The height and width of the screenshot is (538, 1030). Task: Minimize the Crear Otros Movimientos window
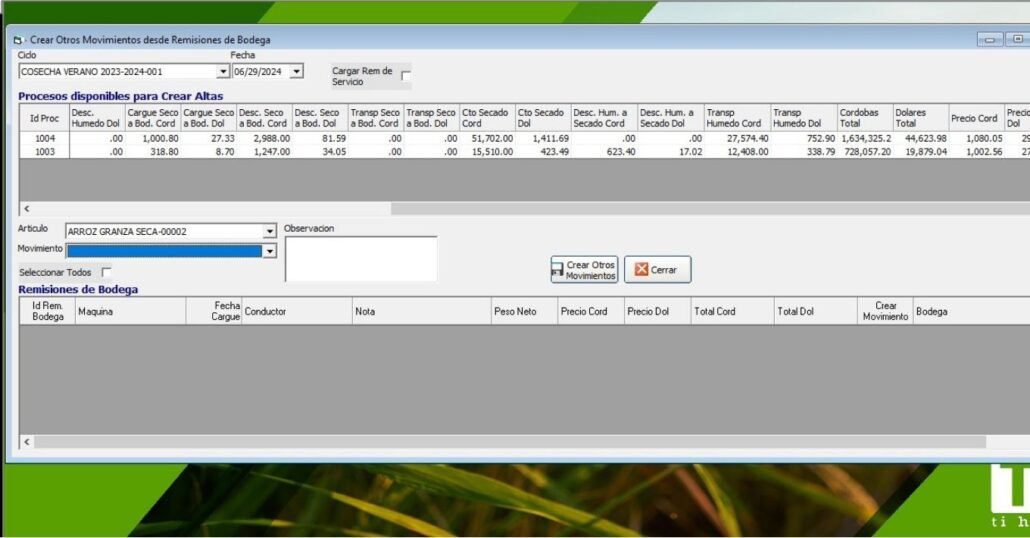991,40
